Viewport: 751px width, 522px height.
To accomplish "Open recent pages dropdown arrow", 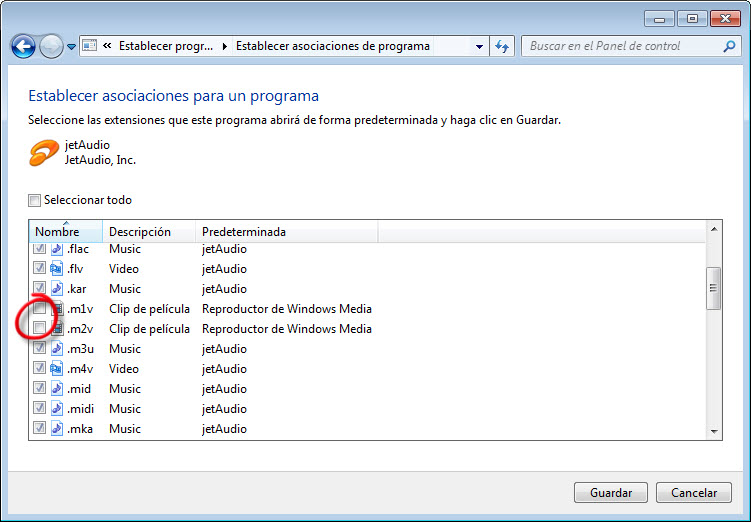I will (x=71, y=47).
